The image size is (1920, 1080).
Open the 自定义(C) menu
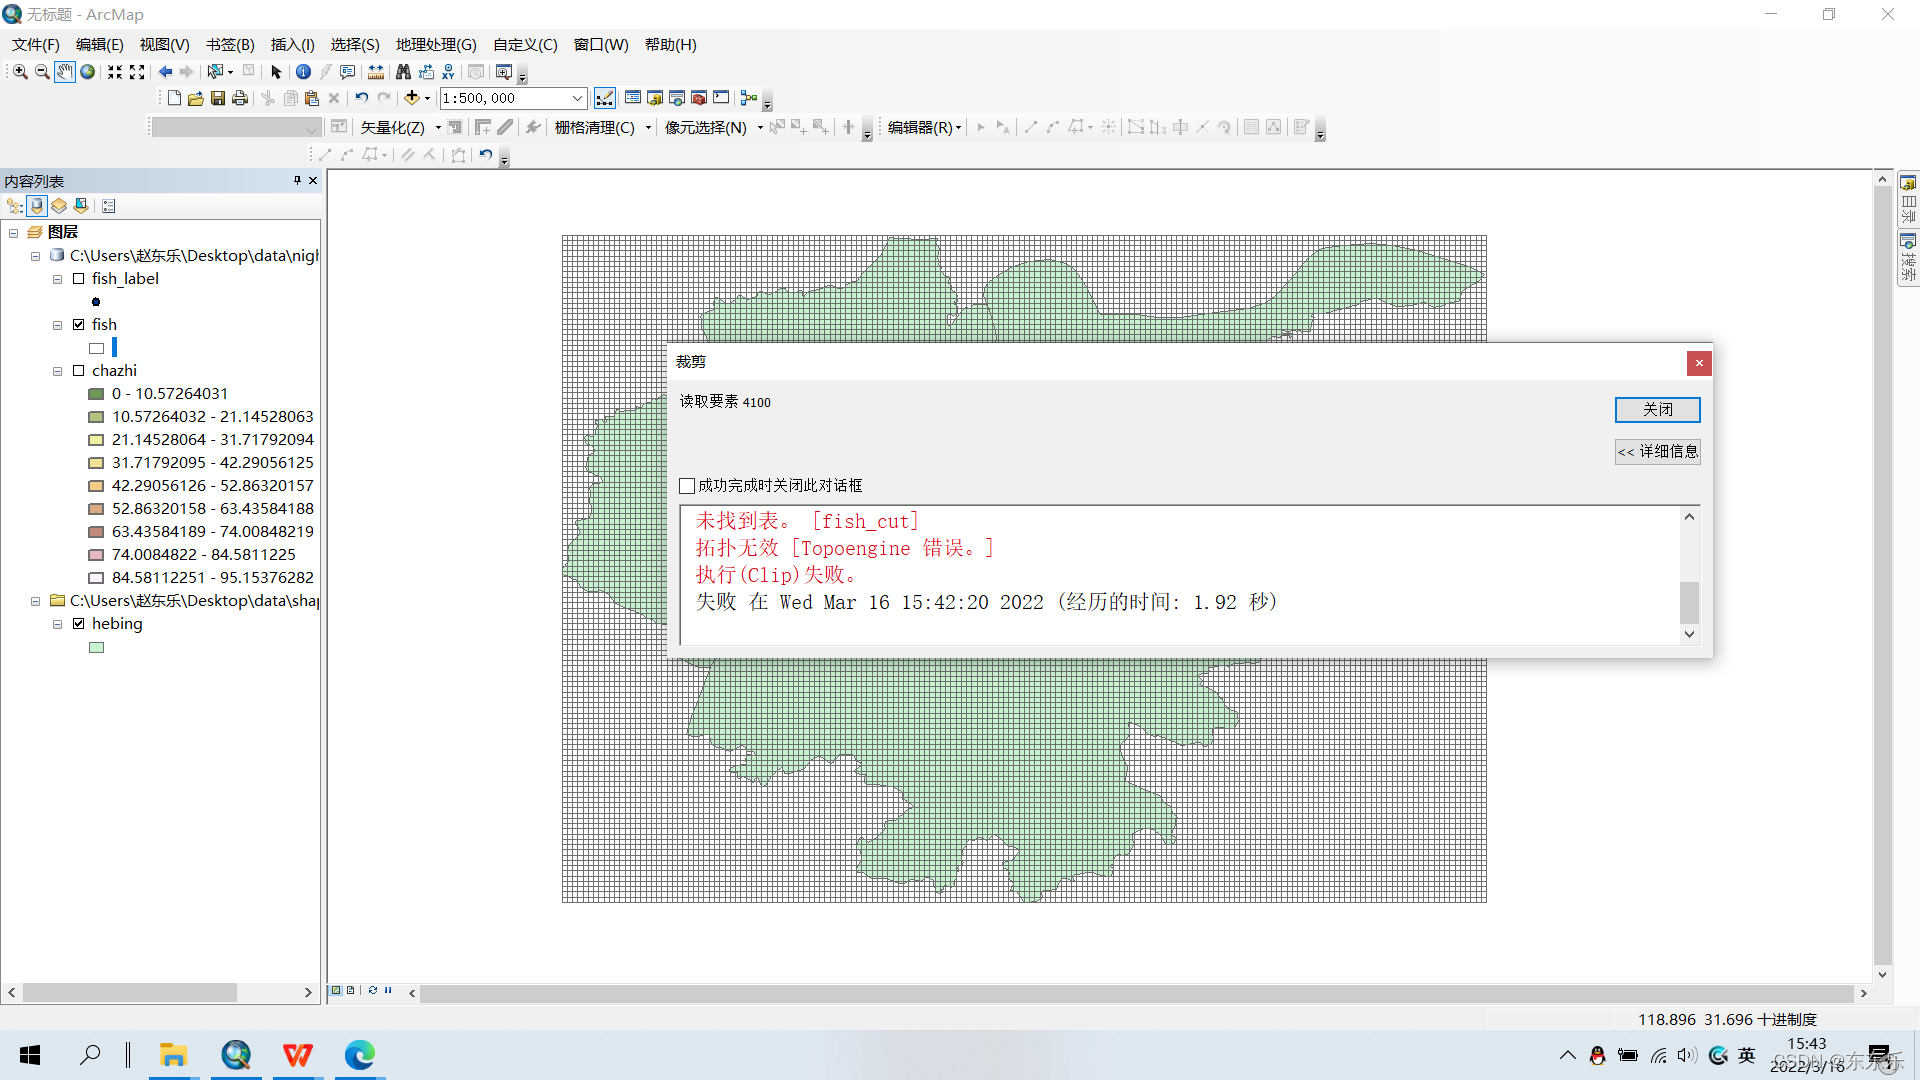525,45
